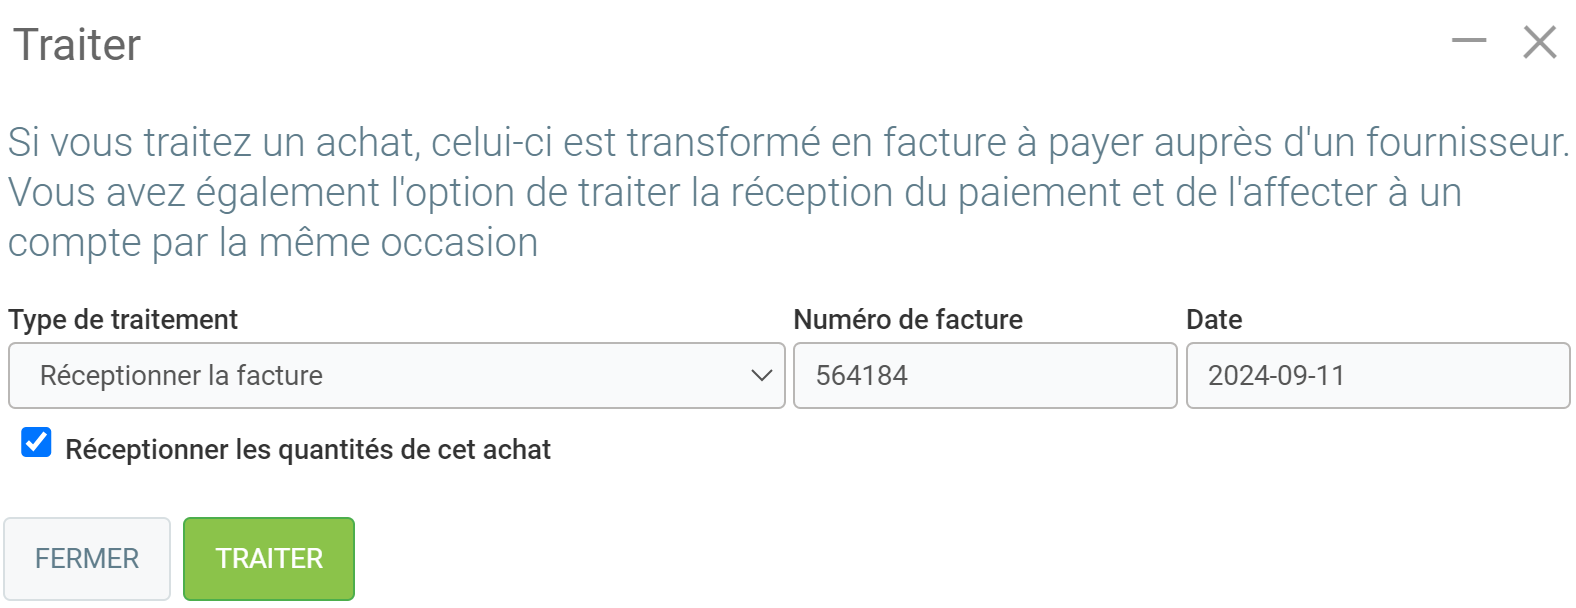The image size is (1576, 608).
Task: Click the 'Date' field label
Action: 1214,320
